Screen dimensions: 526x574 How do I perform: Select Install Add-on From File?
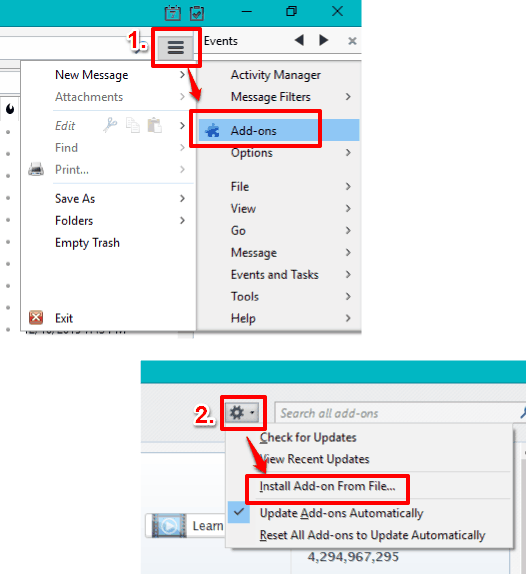pos(327,486)
